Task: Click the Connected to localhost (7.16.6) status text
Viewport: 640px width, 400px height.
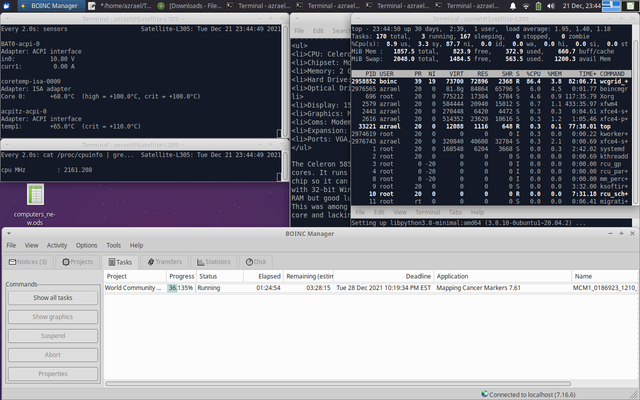Action: [532, 394]
